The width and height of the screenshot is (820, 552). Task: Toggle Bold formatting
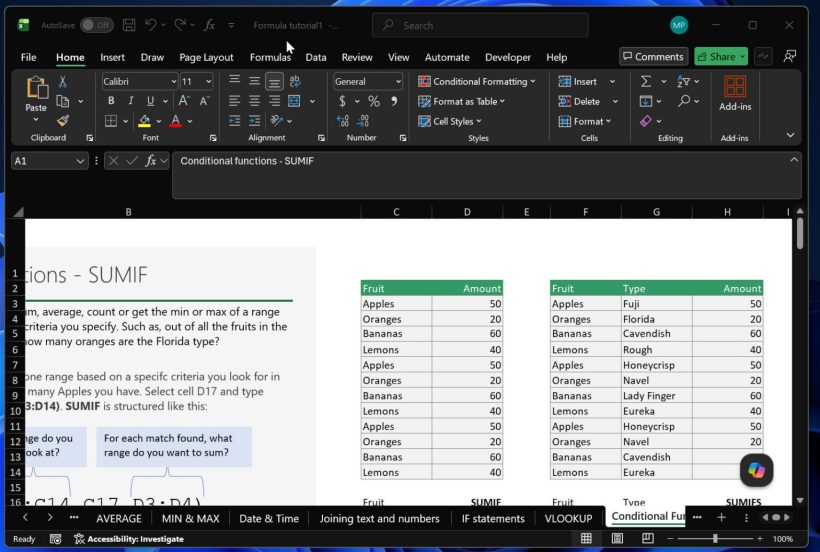click(x=111, y=101)
